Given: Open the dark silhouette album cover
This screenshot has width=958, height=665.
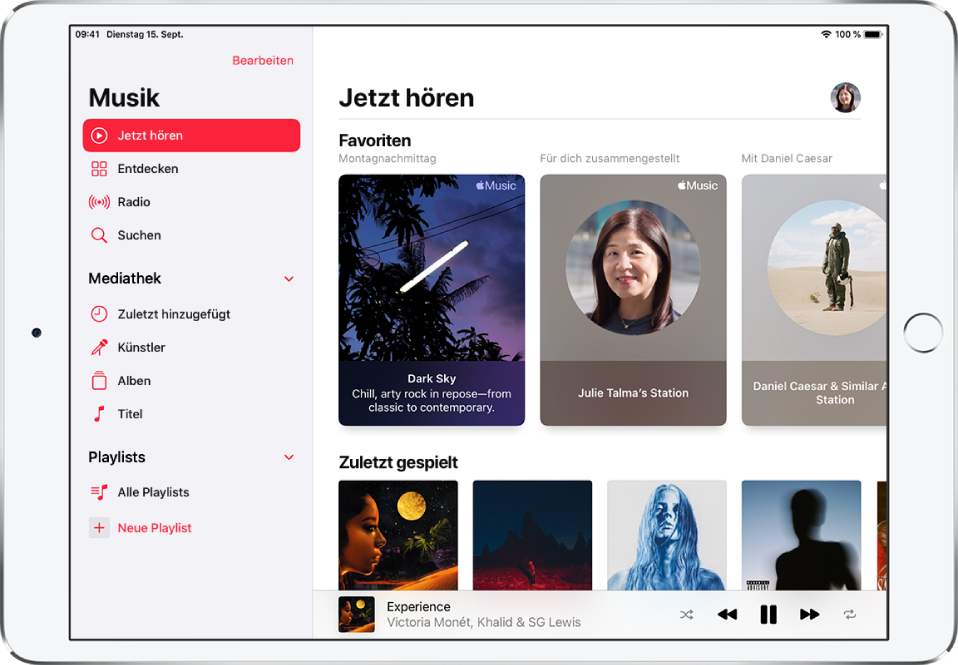Looking at the screenshot, I should click(x=801, y=535).
